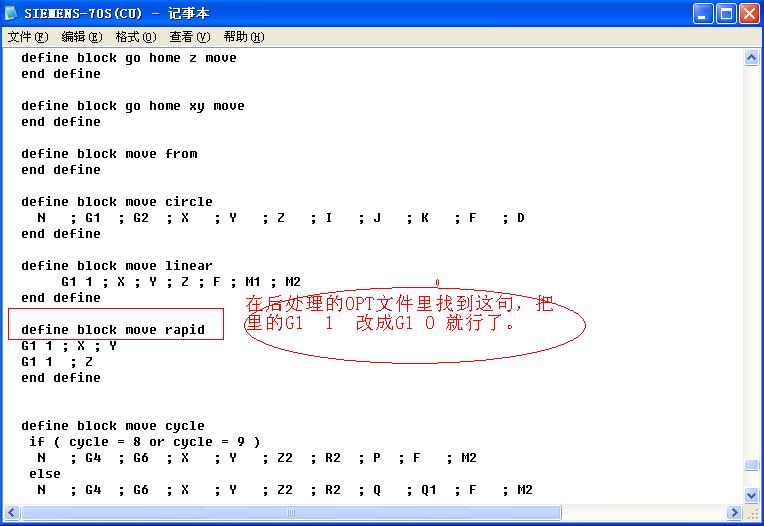764x526 pixels.
Task: Click the vertical scrollbar up arrow
Action: pyautogui.click(x=751, y=57)
